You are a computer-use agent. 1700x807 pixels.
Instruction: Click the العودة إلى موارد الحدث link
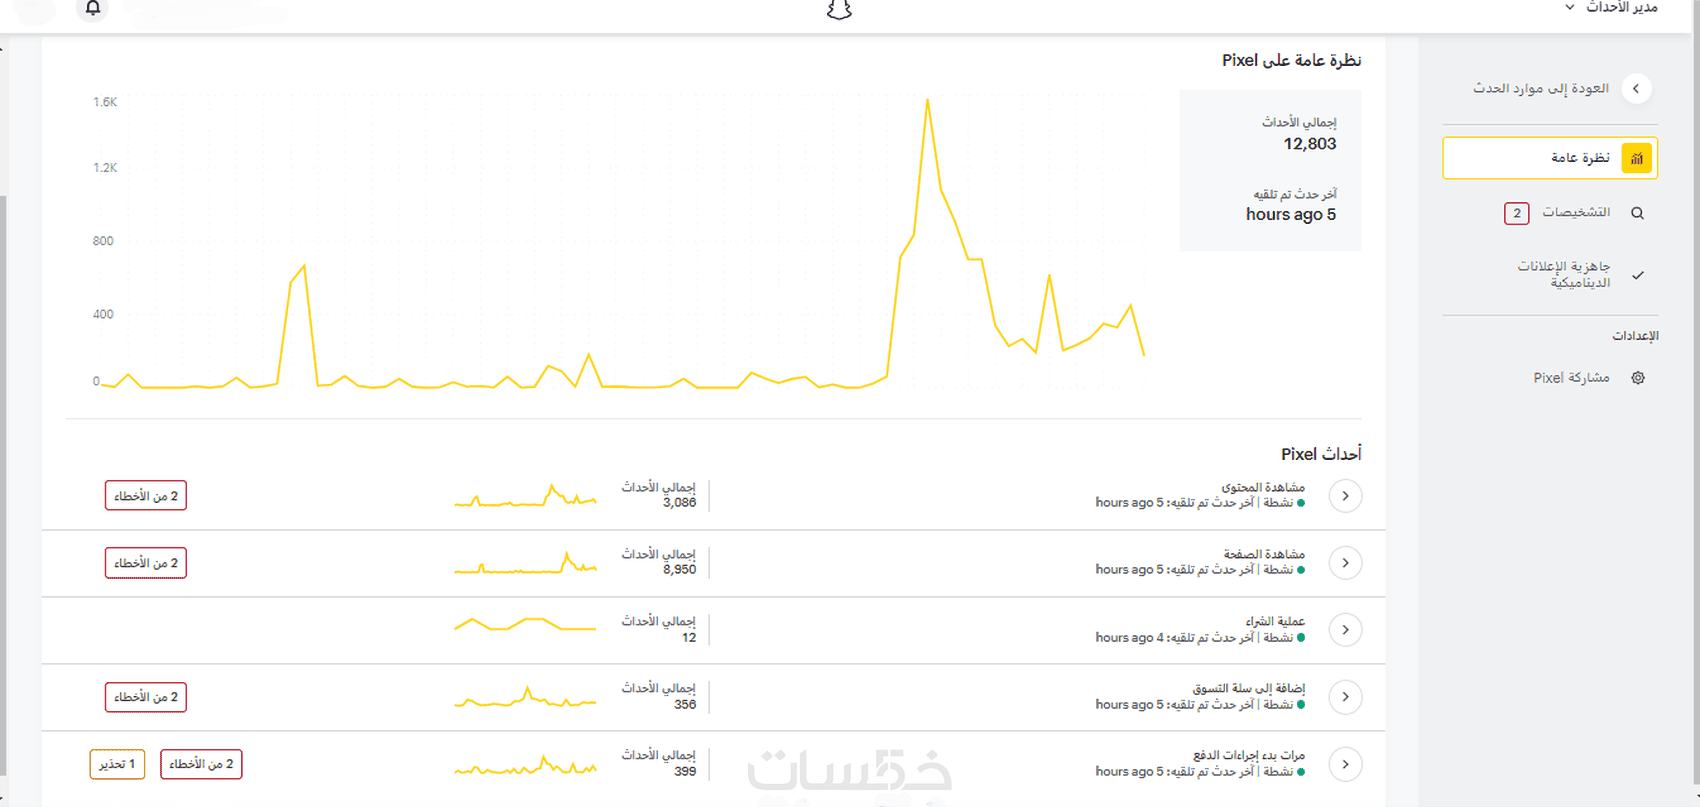click(1540, 89)
